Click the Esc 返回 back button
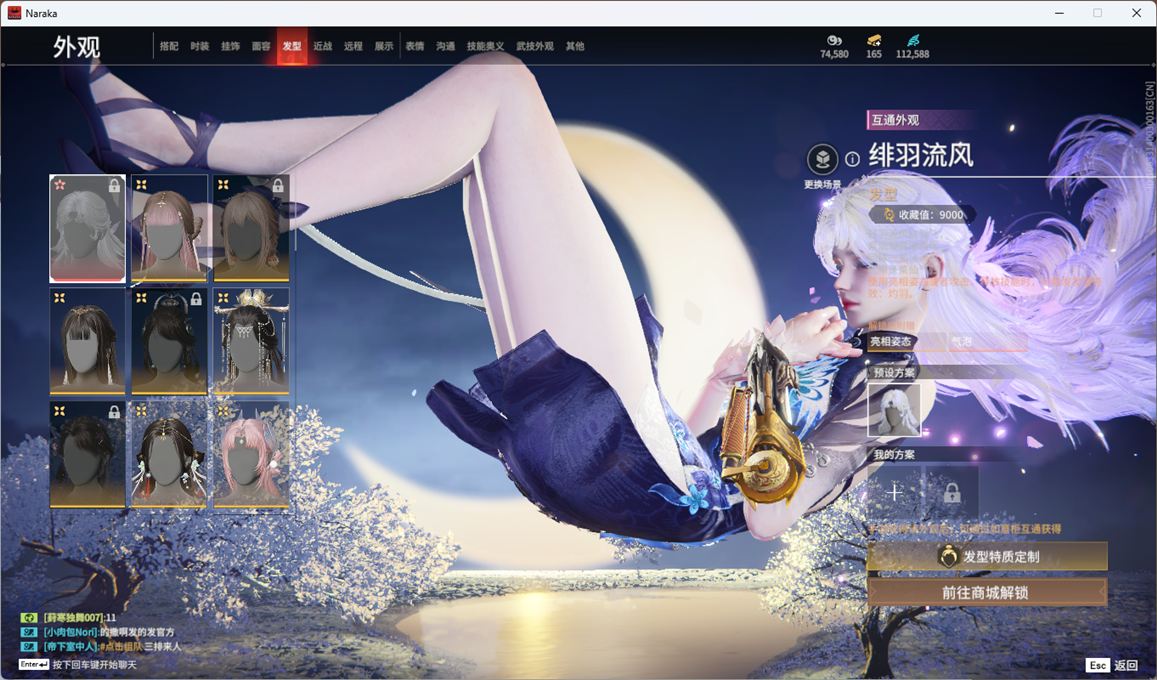This screenshot has height=680, width=1157. pyautogui.click(x=1113, y=665)
